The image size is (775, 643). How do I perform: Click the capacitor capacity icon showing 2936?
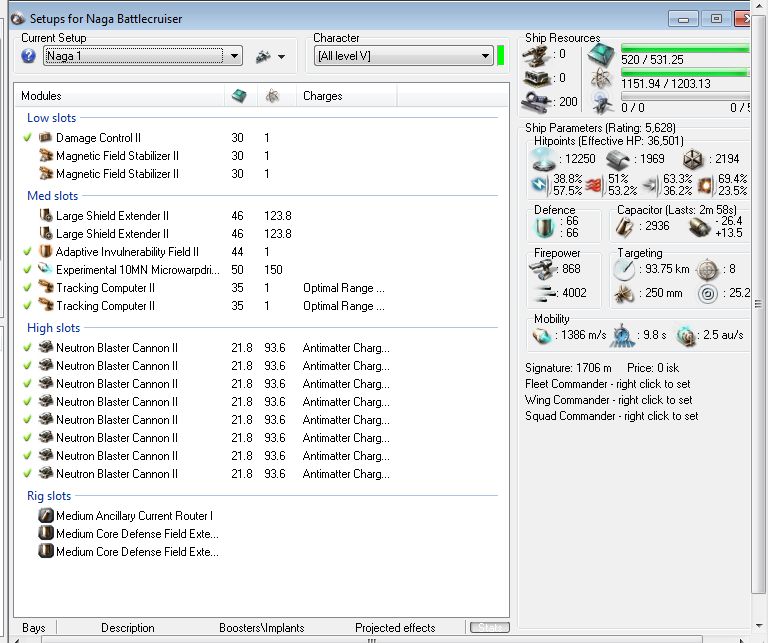pos(624,226)
